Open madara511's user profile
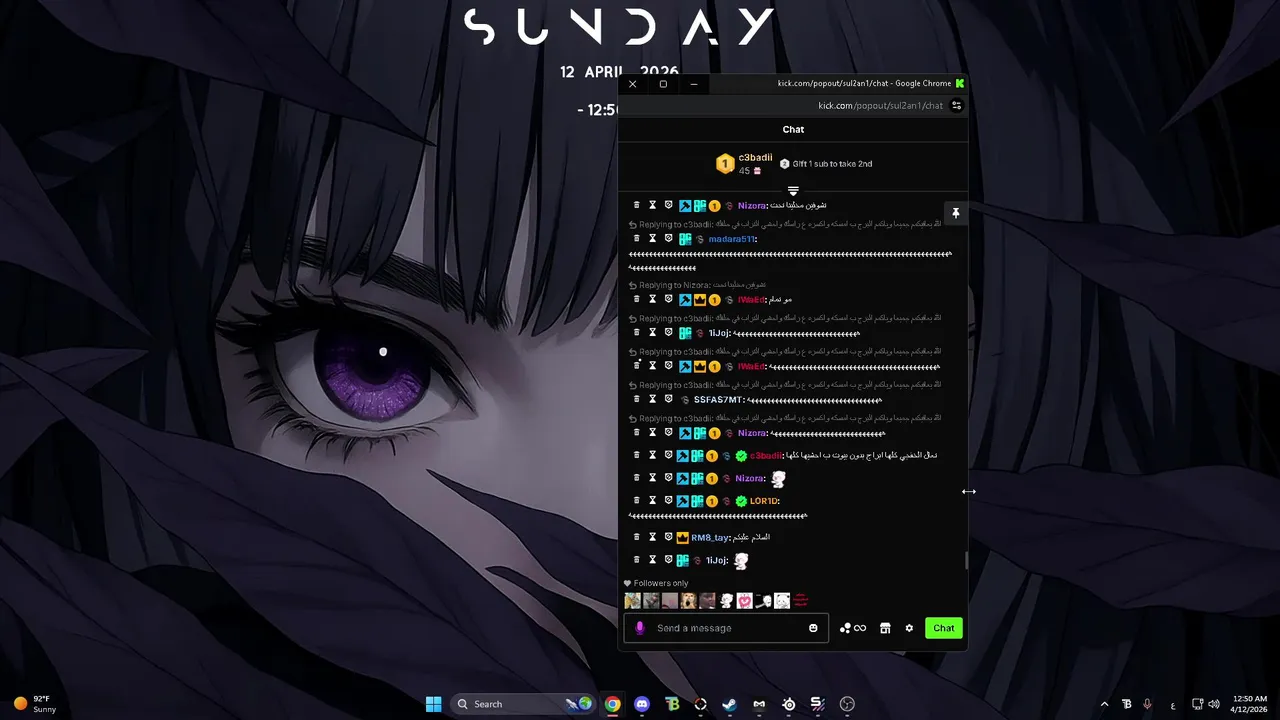 [732, 239]
